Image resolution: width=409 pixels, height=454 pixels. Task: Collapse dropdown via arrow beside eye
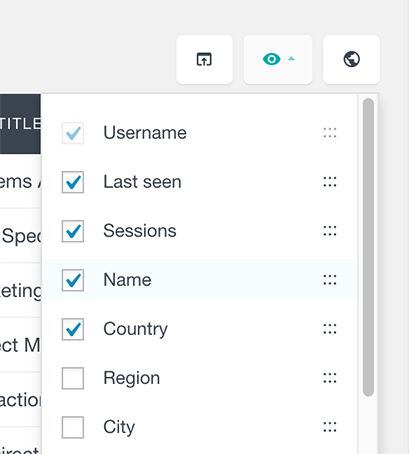coord(291,59)
